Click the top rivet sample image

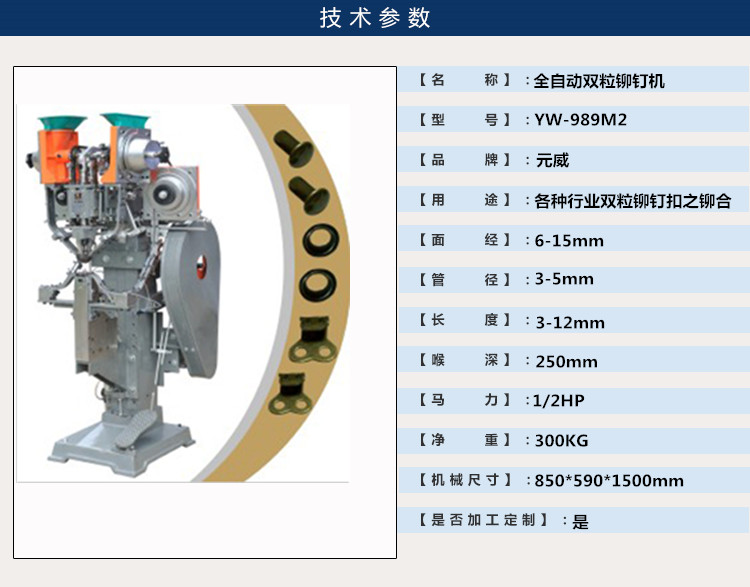pyautogui.click(x=294, y=148)
